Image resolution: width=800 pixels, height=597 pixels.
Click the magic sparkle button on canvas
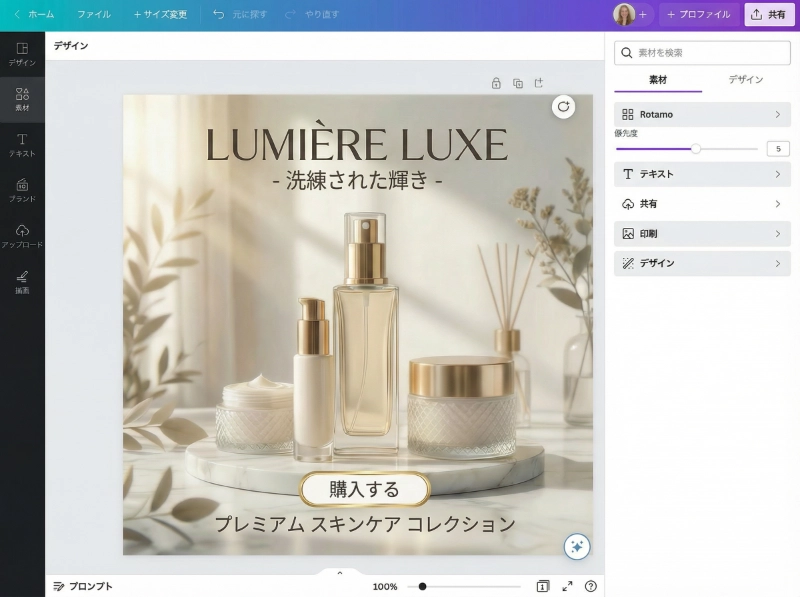click(x=577, y=546)
